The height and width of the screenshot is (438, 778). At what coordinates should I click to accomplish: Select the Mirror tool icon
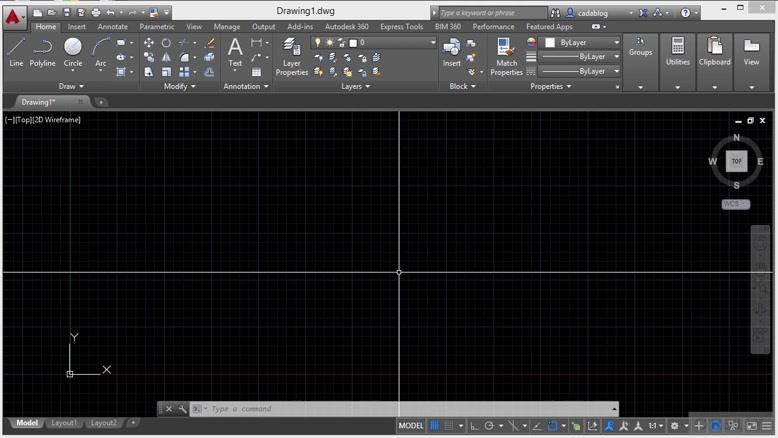pos(166,58)
